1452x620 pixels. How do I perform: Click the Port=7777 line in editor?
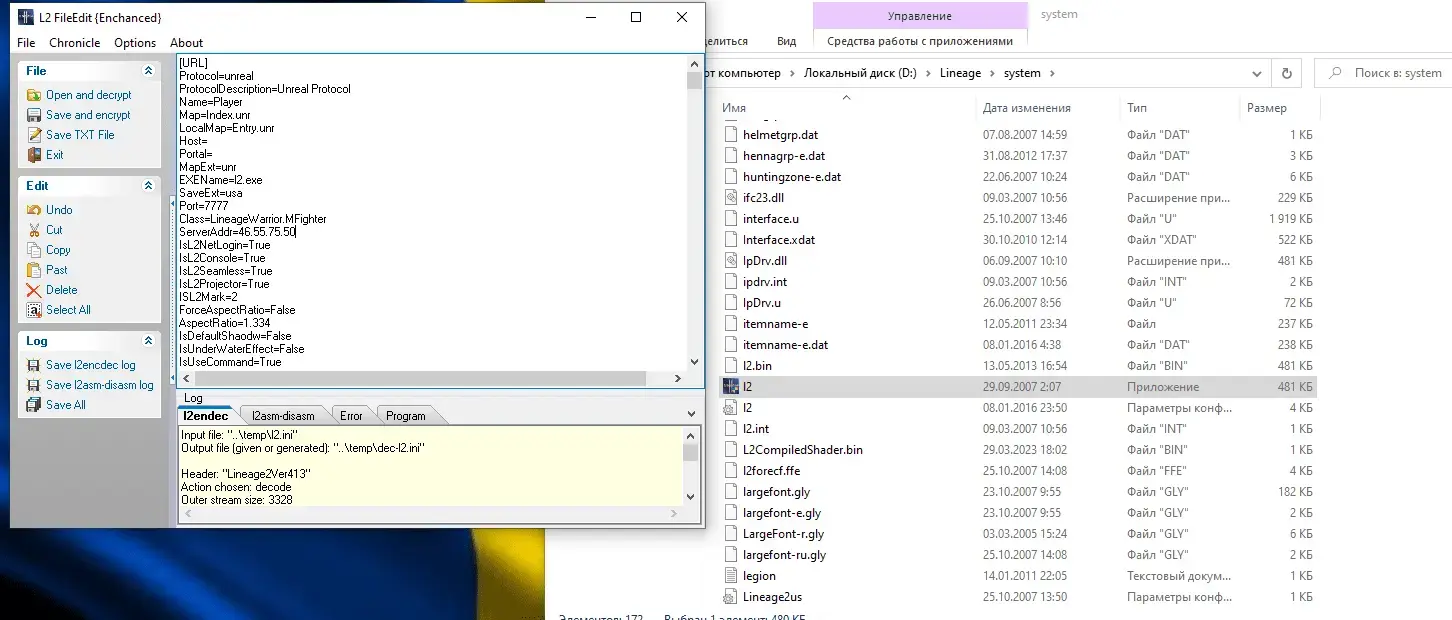(x=204, y=206)
